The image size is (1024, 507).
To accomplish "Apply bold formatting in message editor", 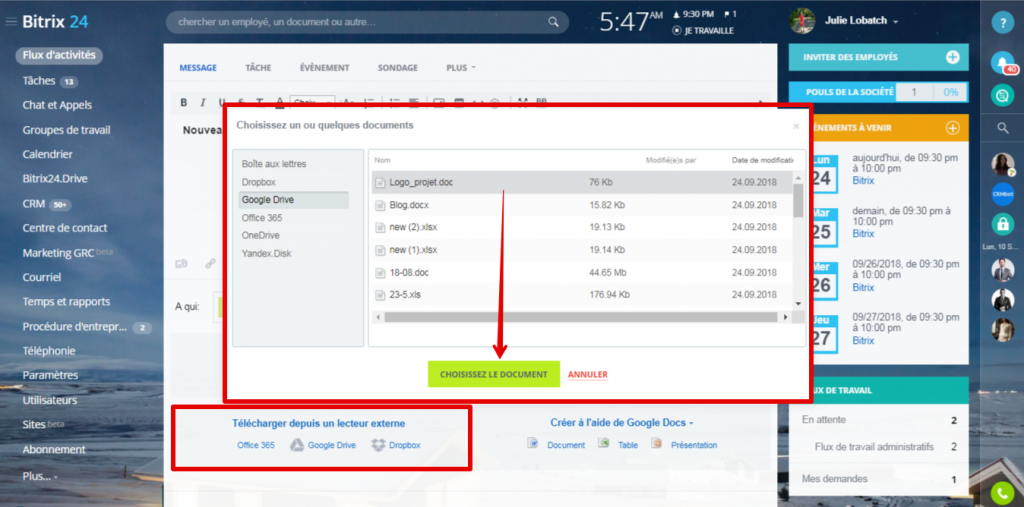I will pos(184,103).
